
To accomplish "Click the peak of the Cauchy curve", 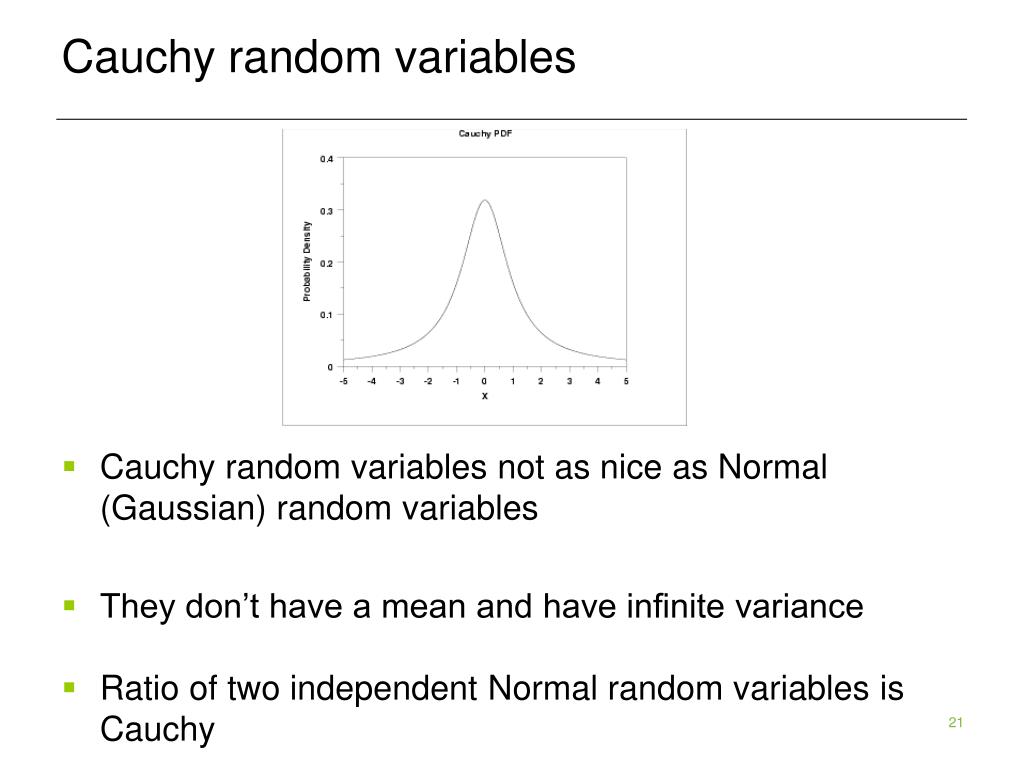I will [x=485, y=201].
